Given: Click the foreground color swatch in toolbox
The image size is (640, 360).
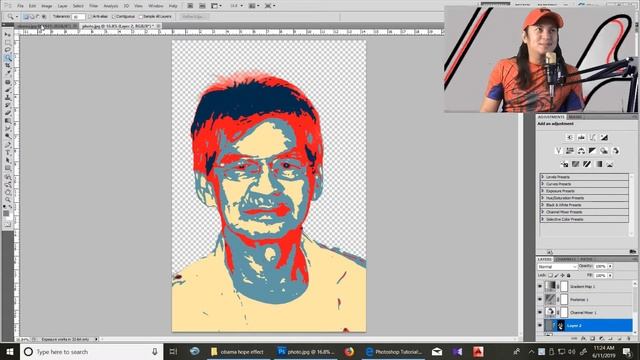Looking at the screenshot, I should click(x=7, y=213).
